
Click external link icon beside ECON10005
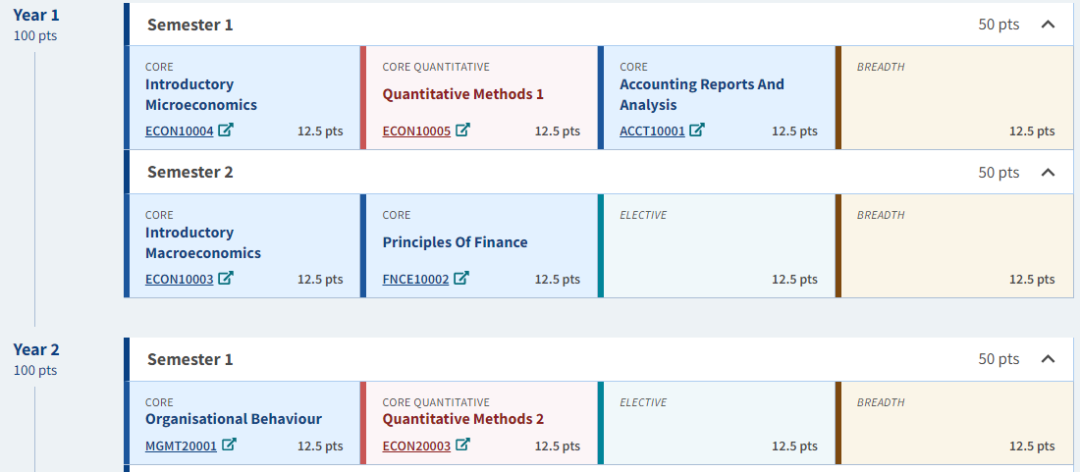click(x=463, y=130)
